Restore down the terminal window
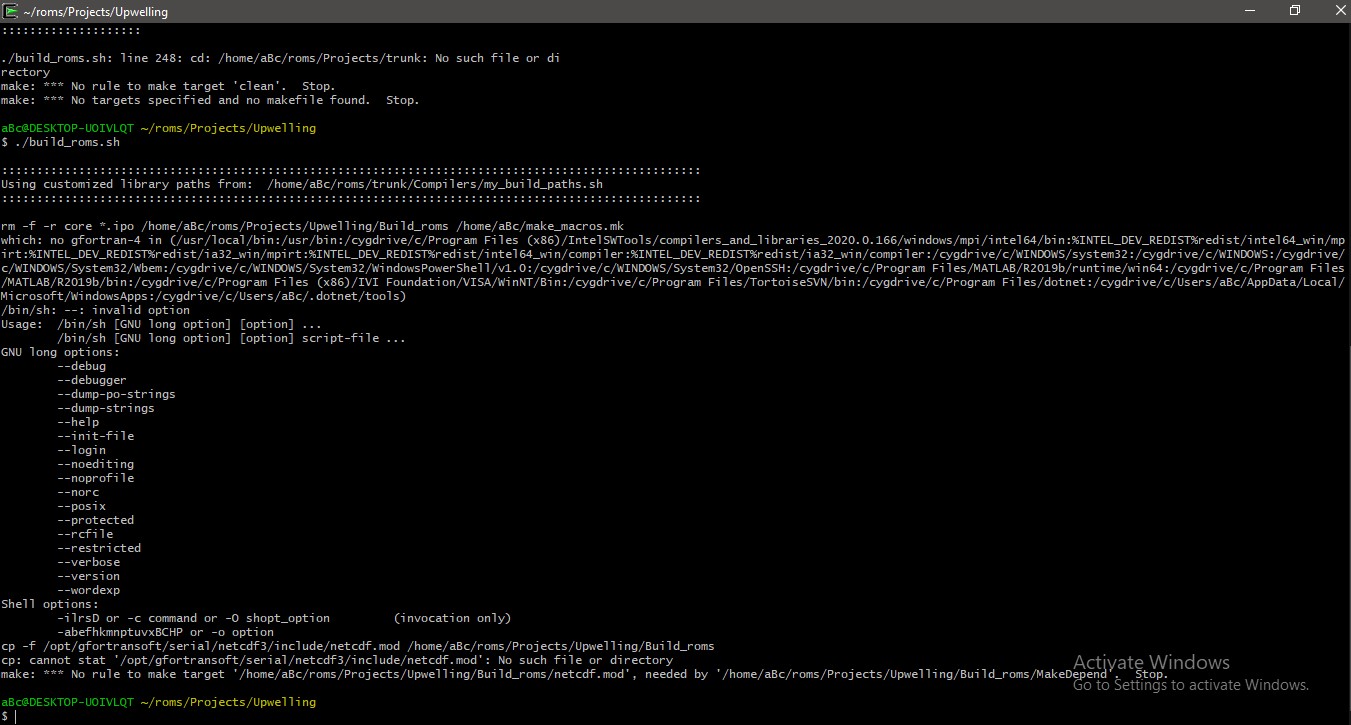This screenshot has height=725, width=1351. 1295,11
